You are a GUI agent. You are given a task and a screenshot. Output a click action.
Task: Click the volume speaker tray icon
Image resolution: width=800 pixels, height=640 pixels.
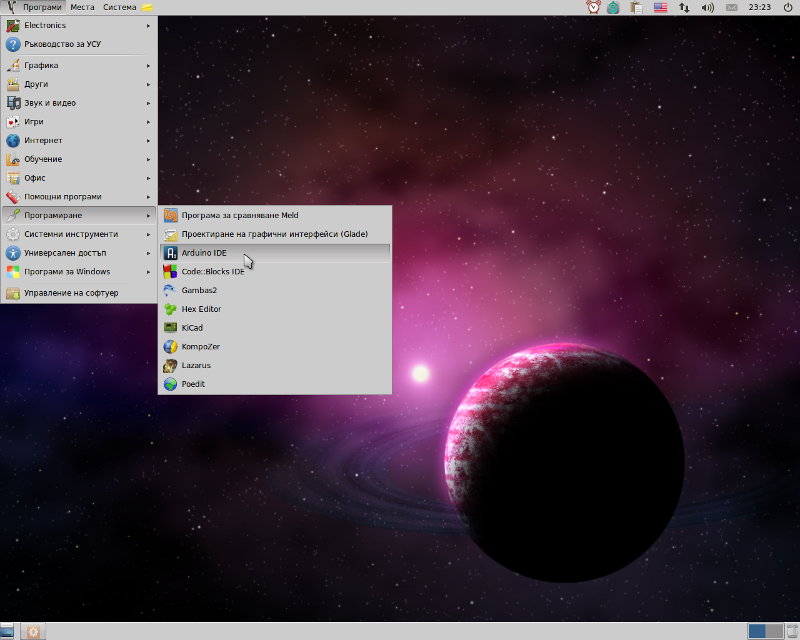click(x=708, y=7)
